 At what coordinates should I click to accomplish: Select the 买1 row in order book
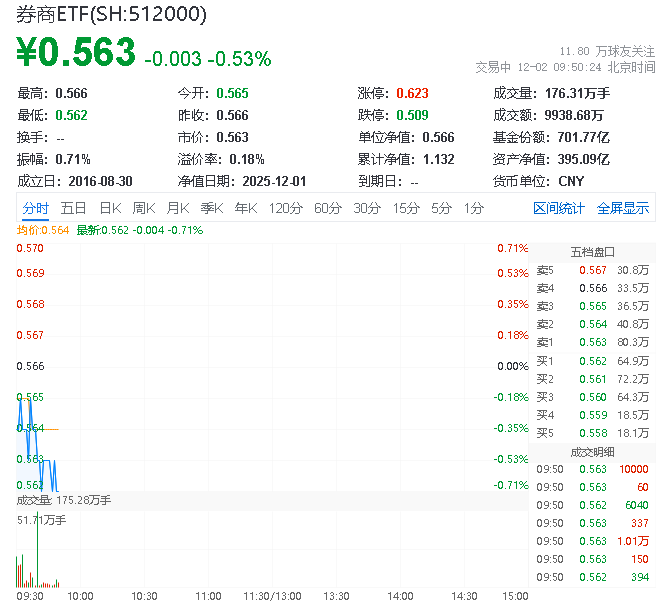coord(592,360)
